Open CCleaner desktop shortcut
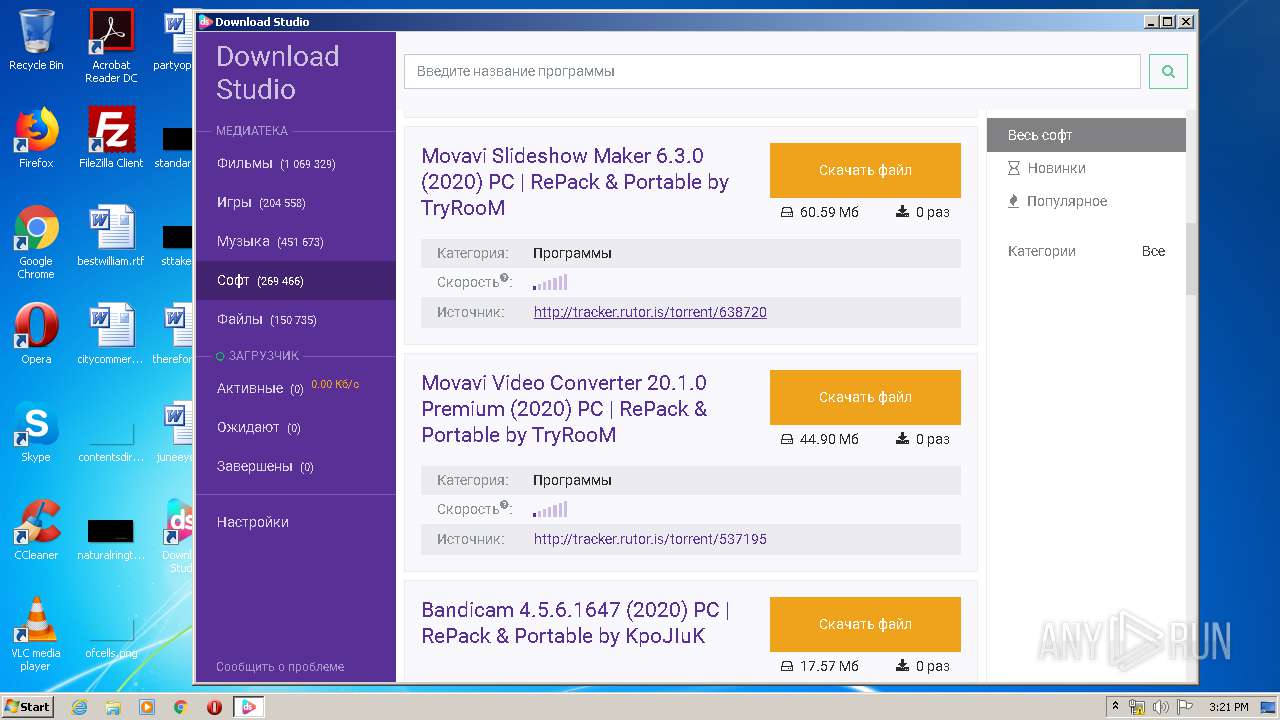 (36, 530)
